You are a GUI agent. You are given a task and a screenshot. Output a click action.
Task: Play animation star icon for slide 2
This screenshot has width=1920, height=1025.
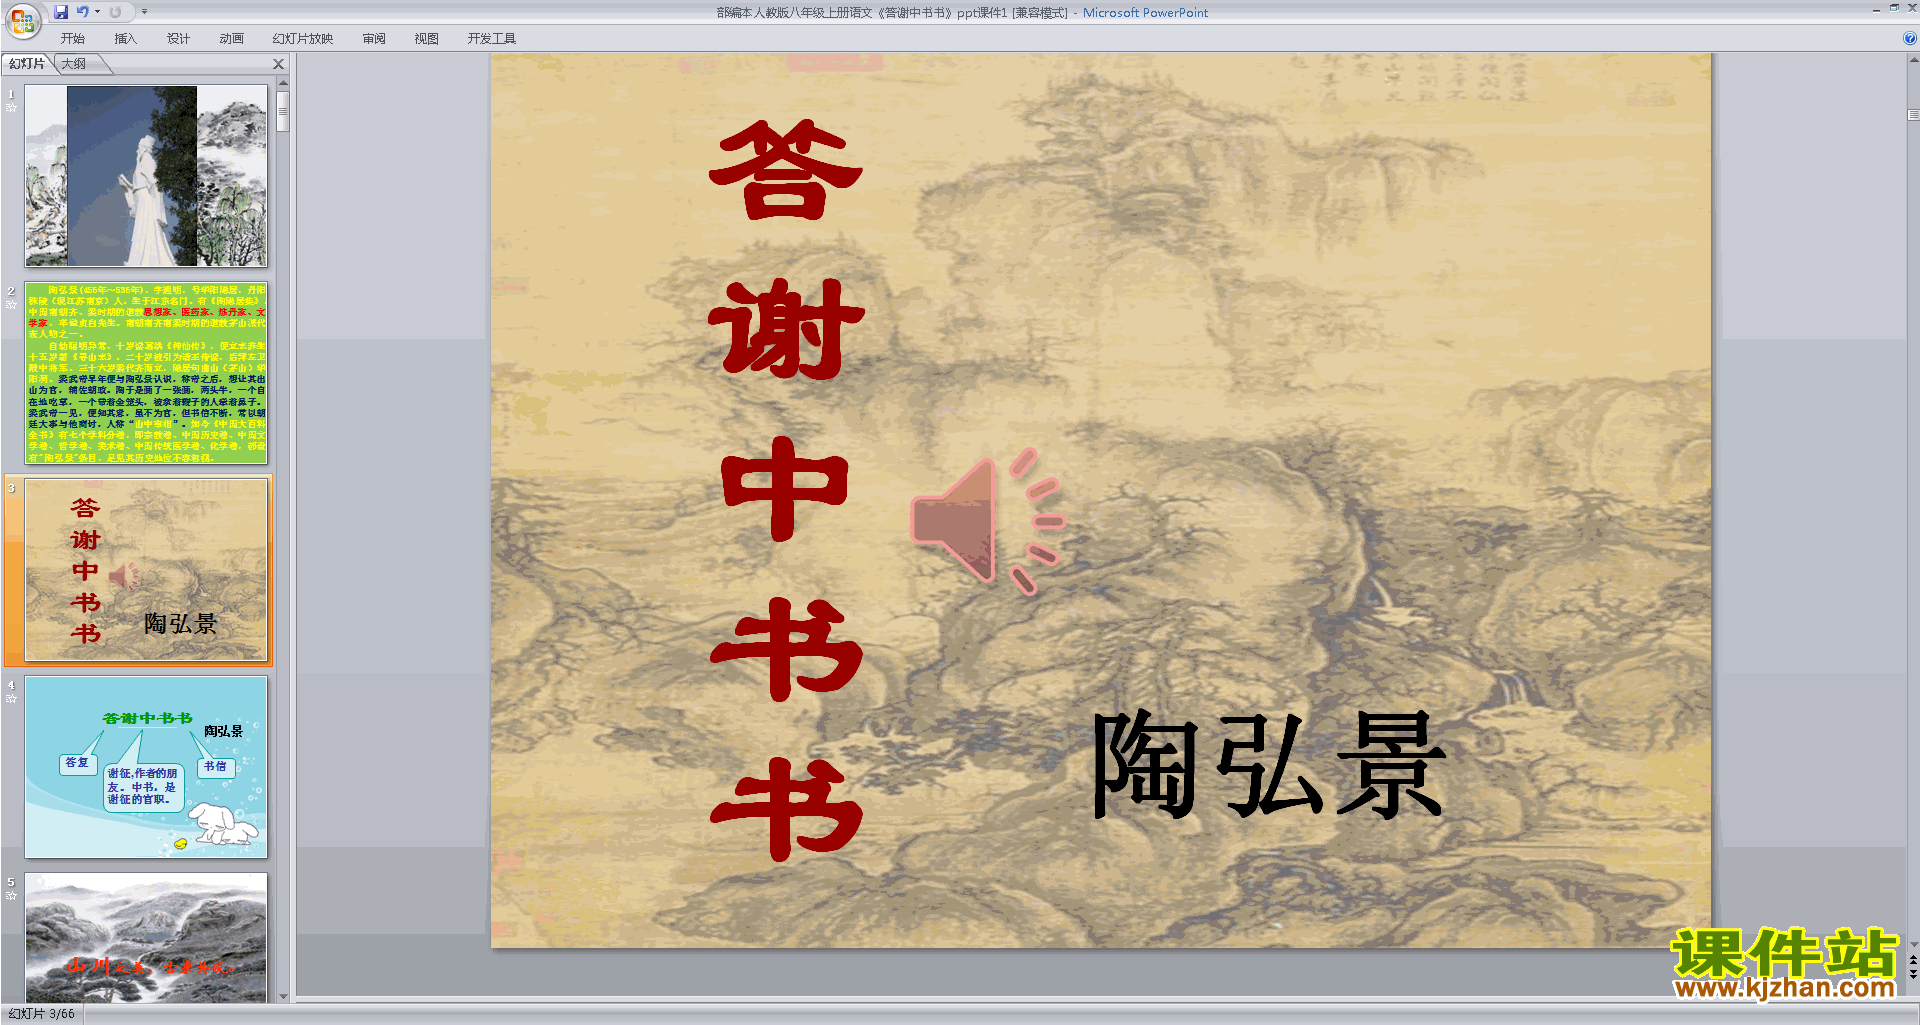click(12, 305)
